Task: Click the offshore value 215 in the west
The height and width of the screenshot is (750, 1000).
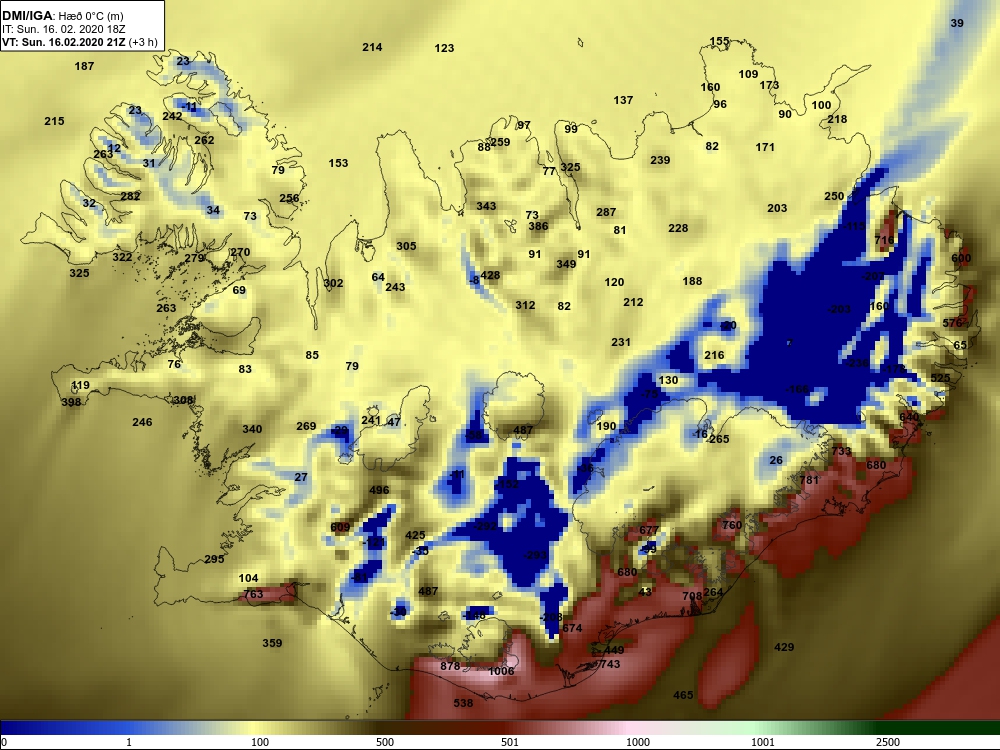Action: pos(54,121)
